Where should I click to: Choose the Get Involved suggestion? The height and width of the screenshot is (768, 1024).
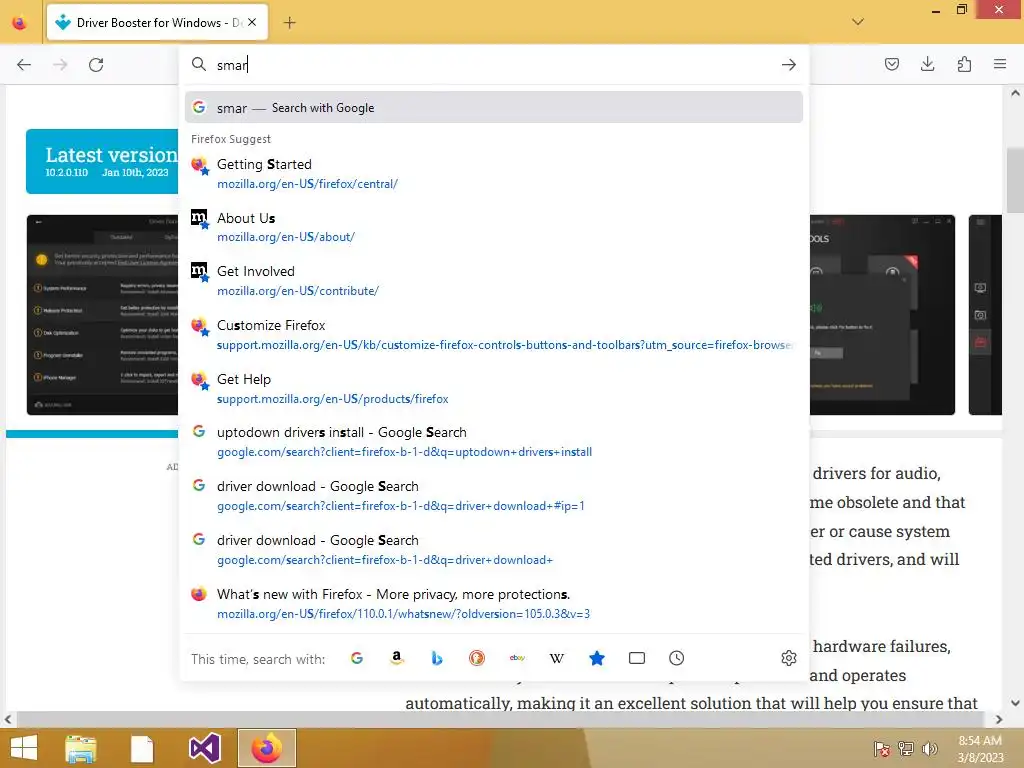pyautogui.click(x=494, y=281)
